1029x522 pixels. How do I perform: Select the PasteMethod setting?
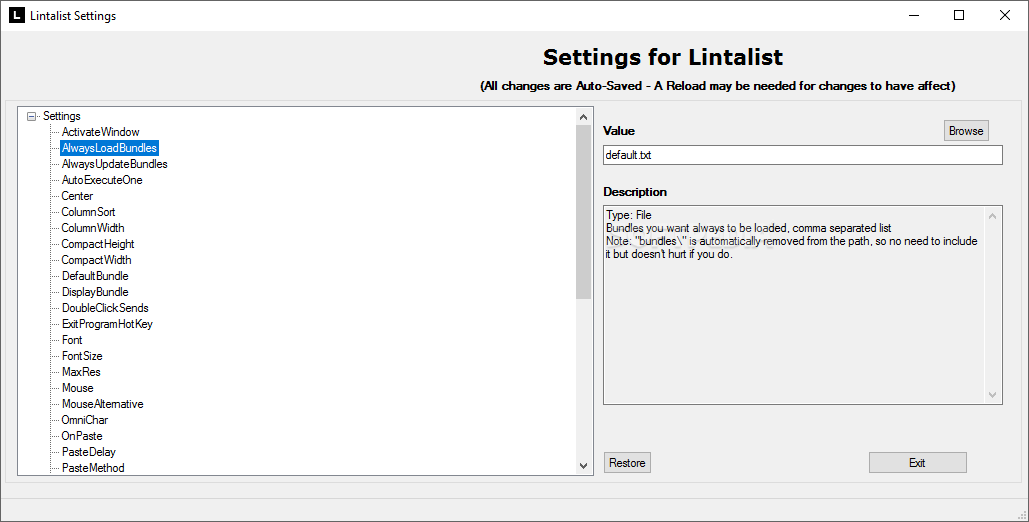pyautogui.click(x=93, y=468)
